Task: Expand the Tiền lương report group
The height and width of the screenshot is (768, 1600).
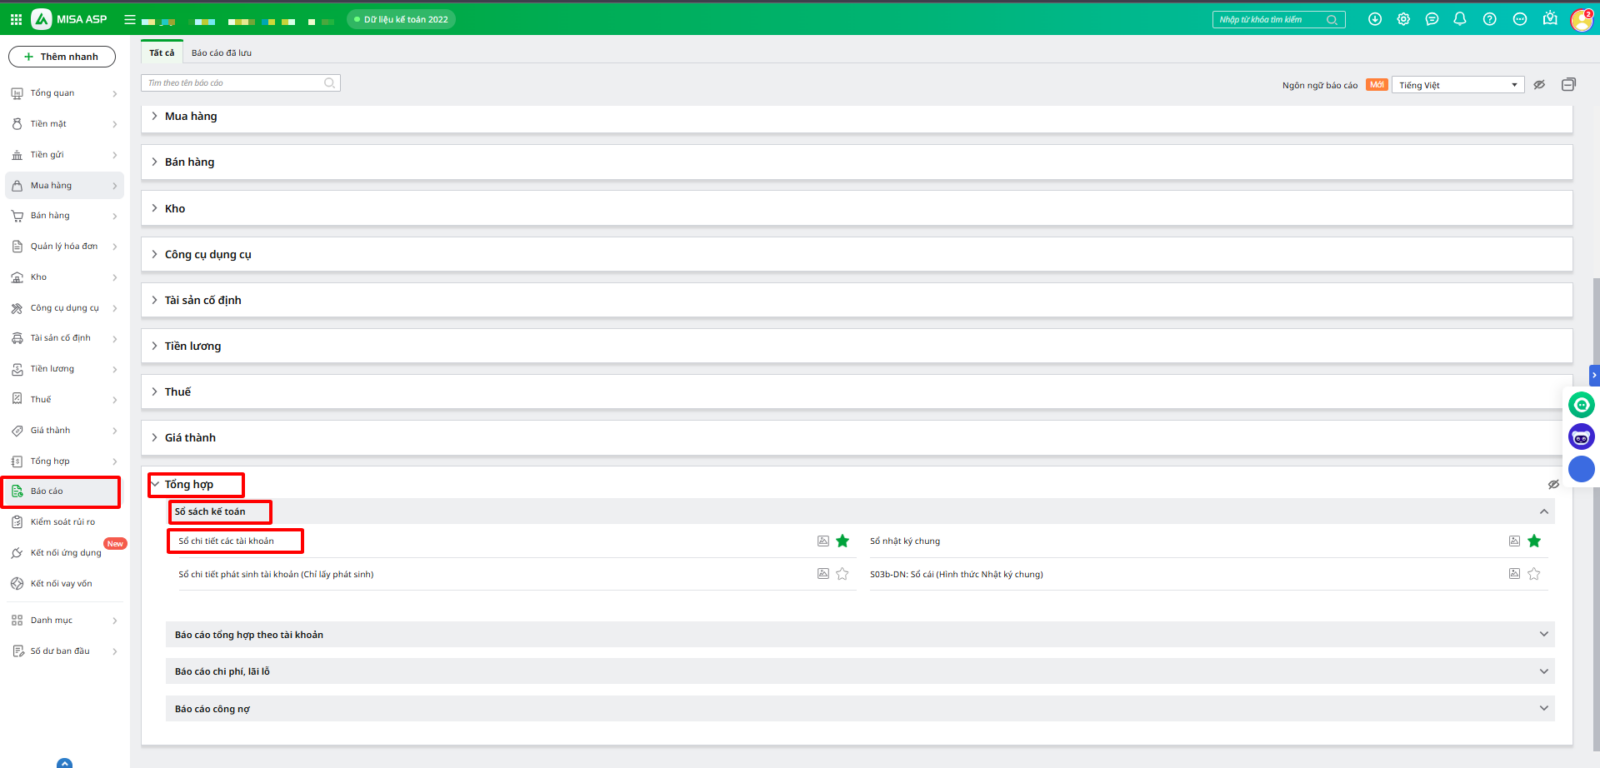Action: click(193, 346)
